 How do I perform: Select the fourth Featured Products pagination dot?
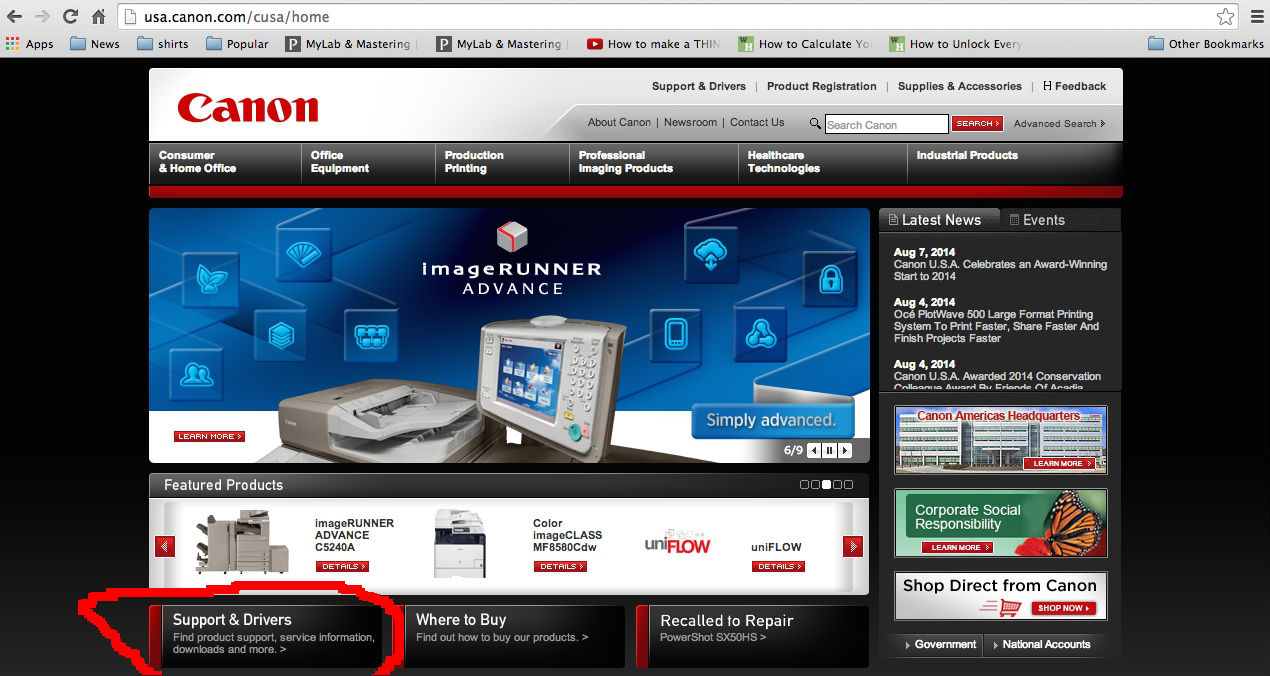click(x=837, y=485)
